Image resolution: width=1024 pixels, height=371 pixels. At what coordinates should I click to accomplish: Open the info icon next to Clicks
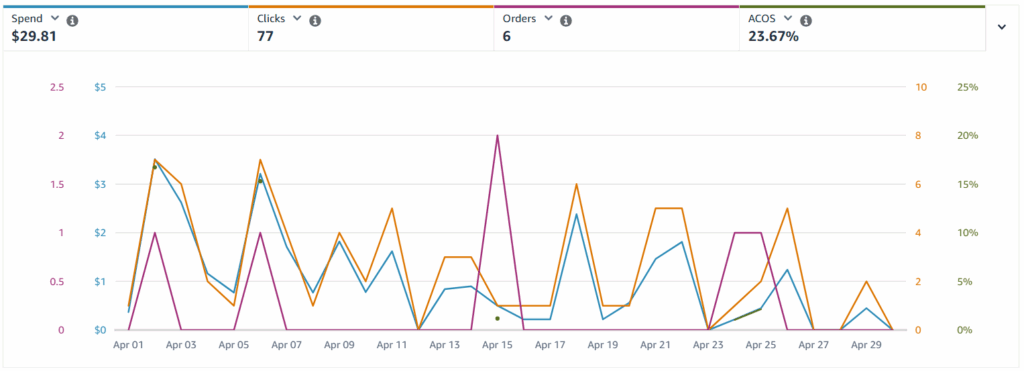[315, 21]
